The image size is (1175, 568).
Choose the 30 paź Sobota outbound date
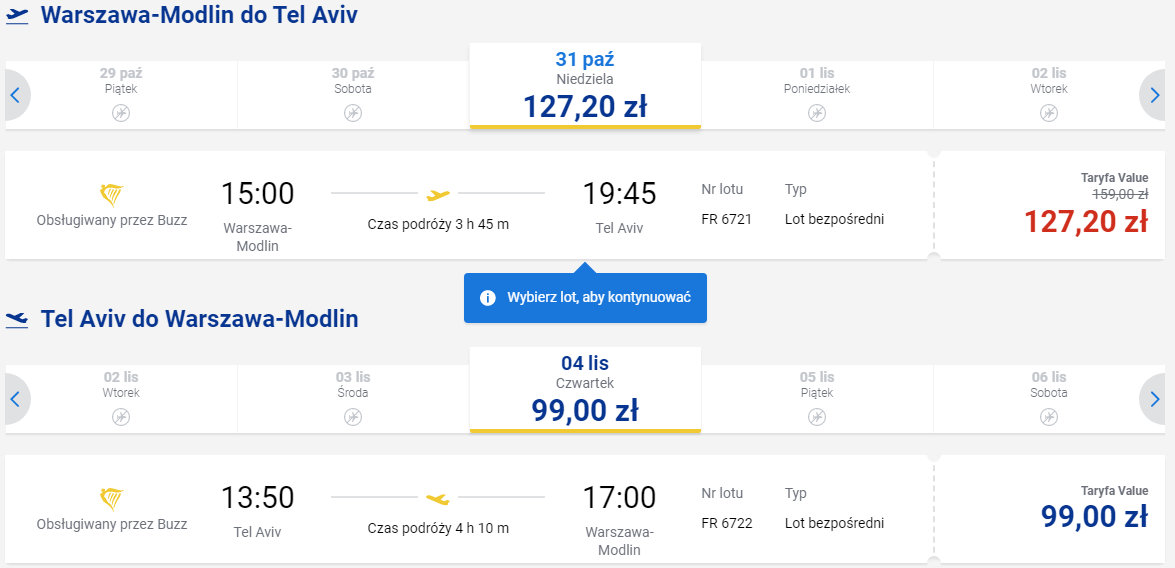[x=353, y=95]
